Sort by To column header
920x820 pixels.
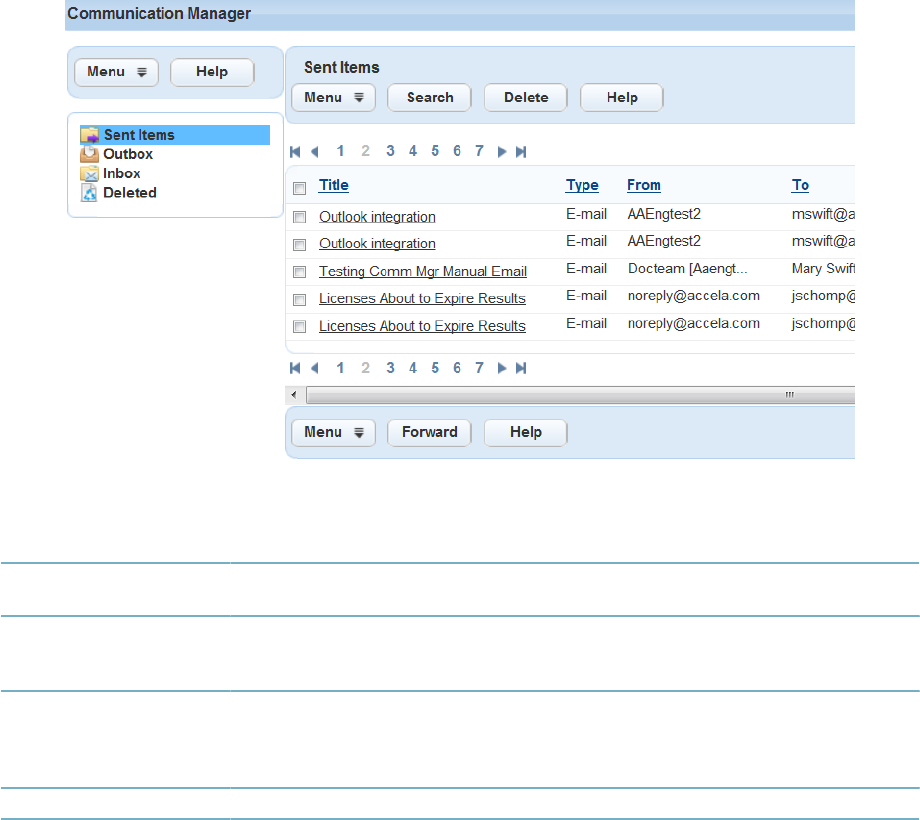pos(800,185)
